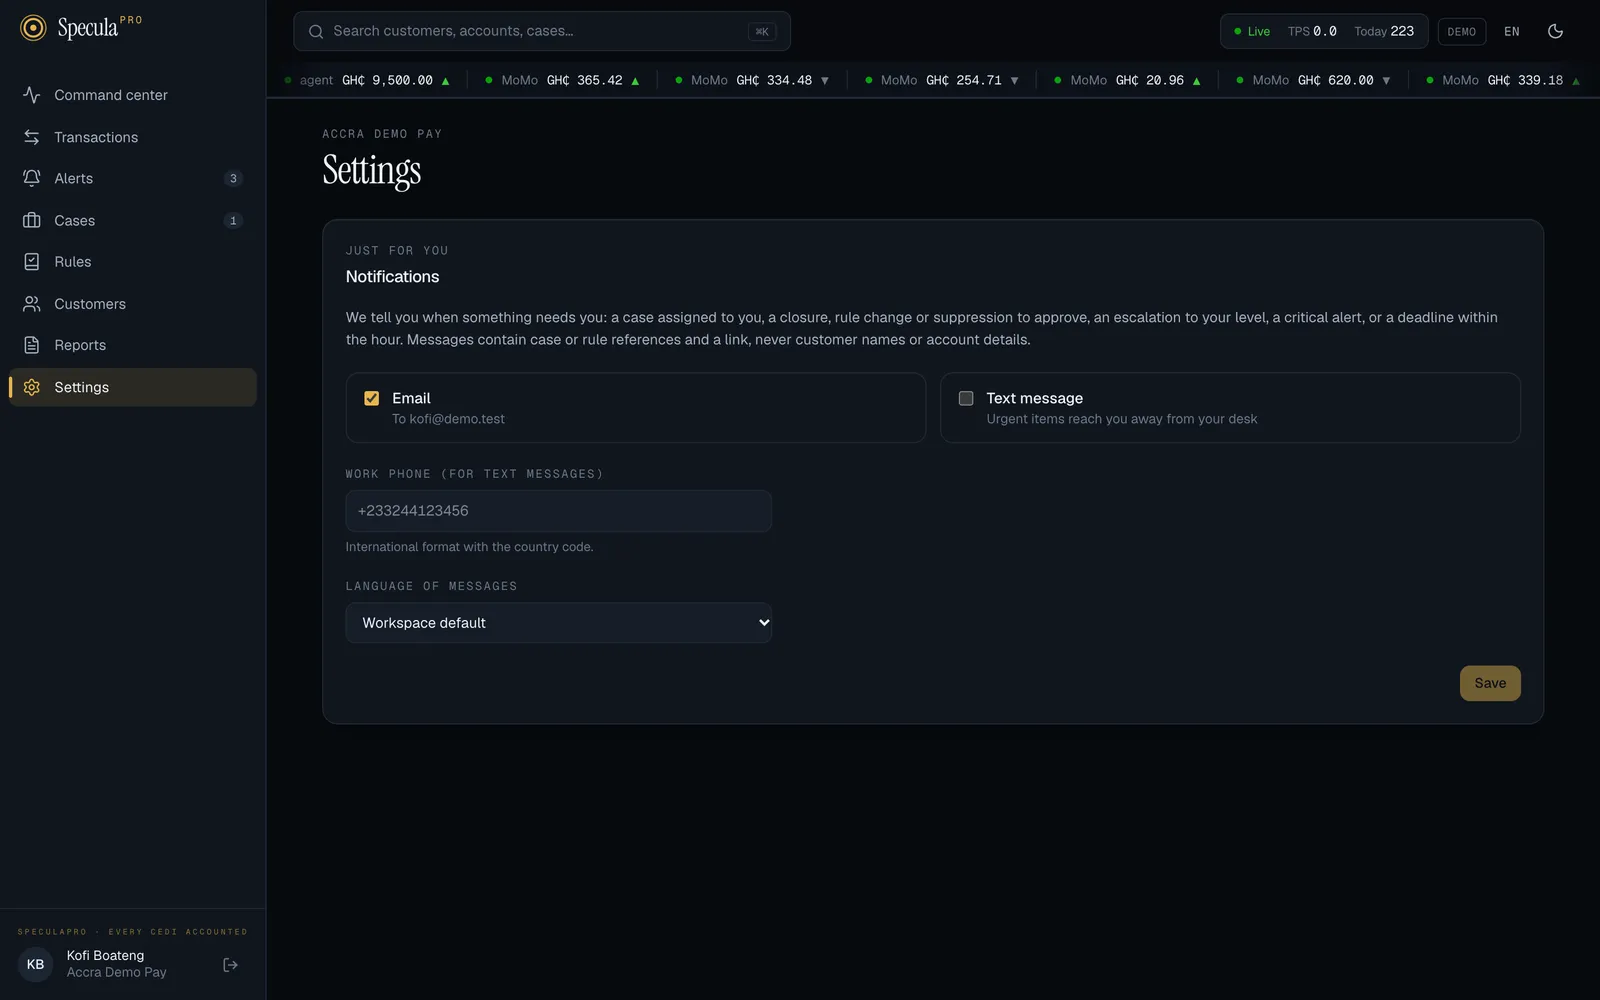Click ticker item MoMo GH₵ 20.96
Viewport: 1600px width, 1000px height.
[x=1127, y=80]
